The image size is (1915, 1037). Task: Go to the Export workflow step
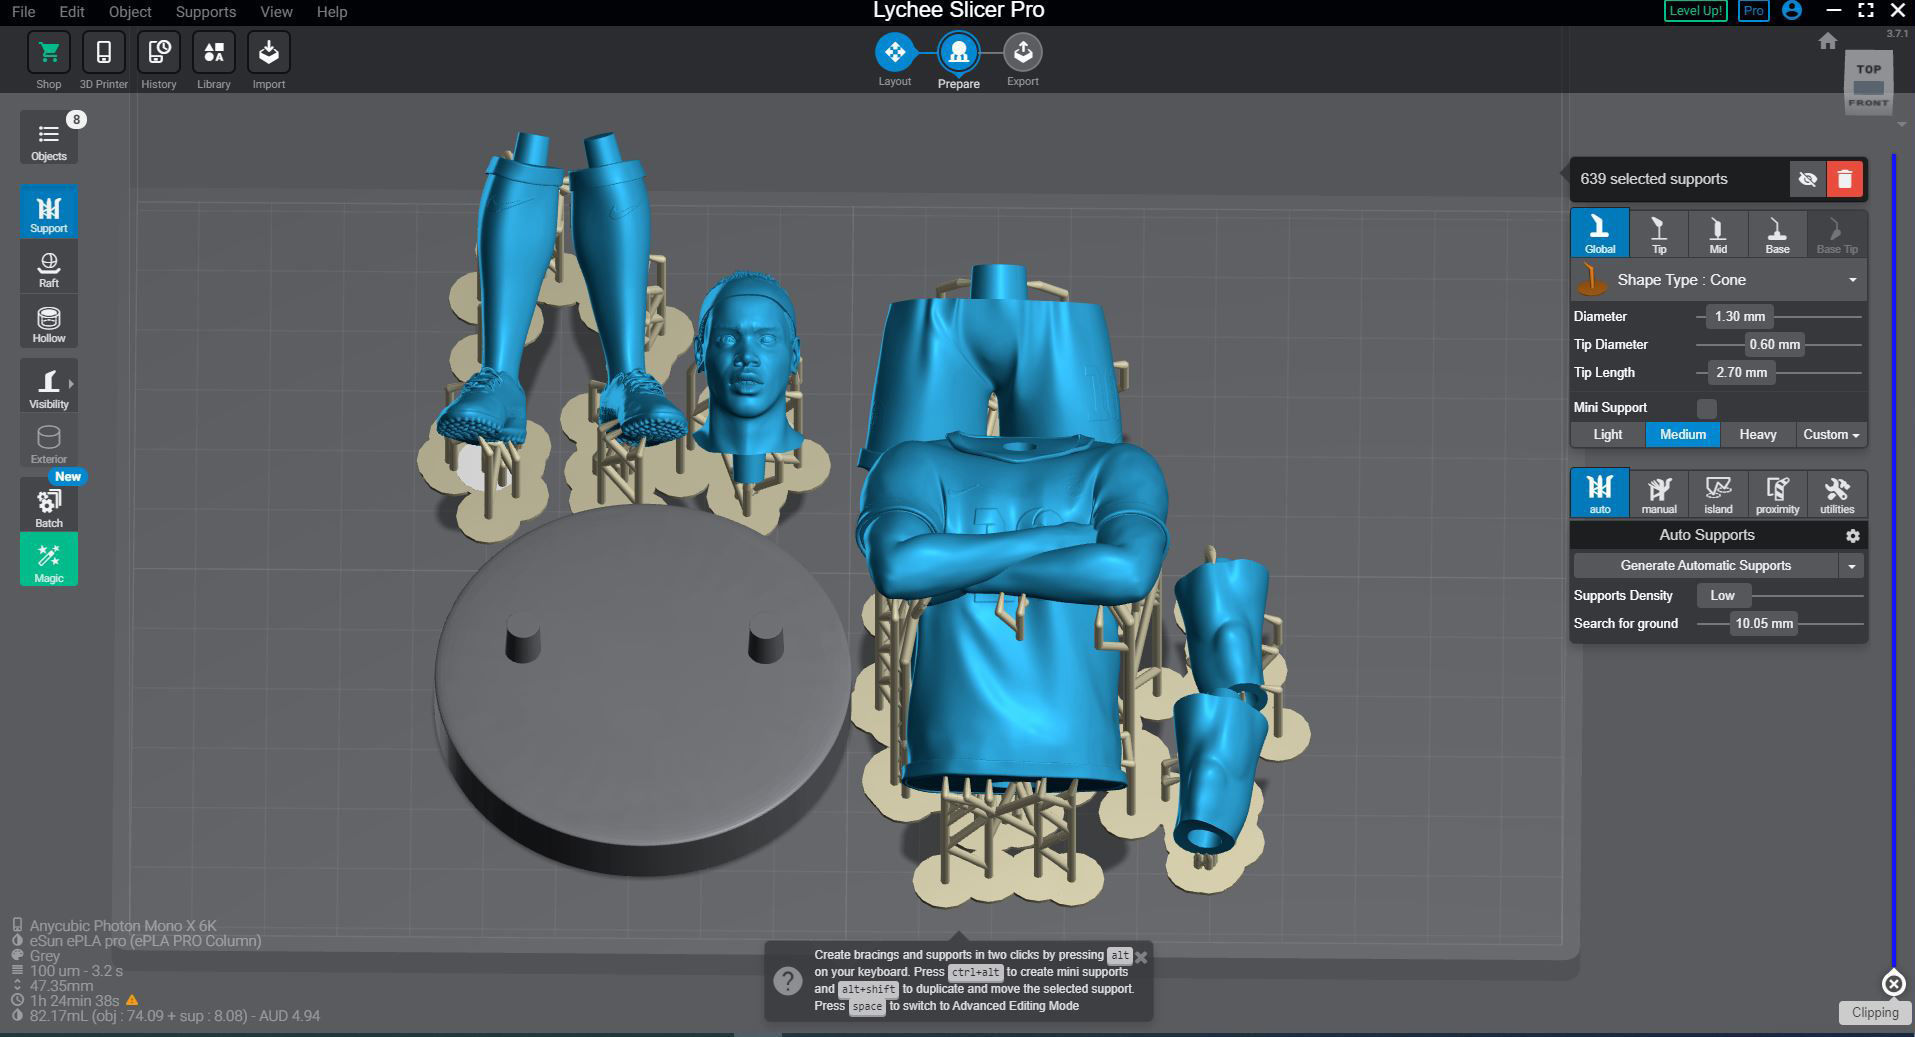1023,52
